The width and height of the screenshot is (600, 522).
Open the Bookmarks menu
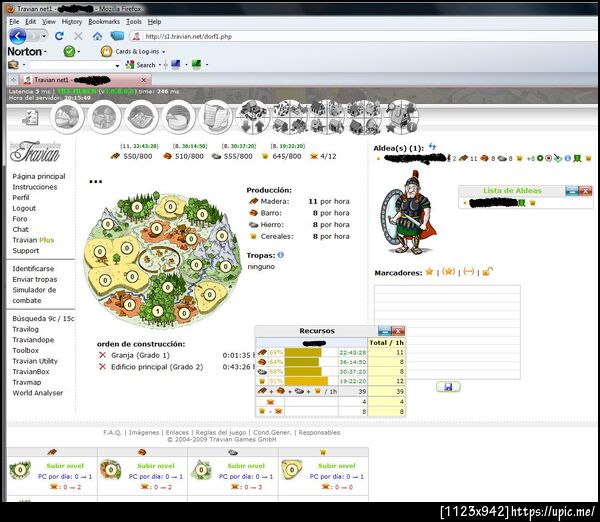(104, 22)
